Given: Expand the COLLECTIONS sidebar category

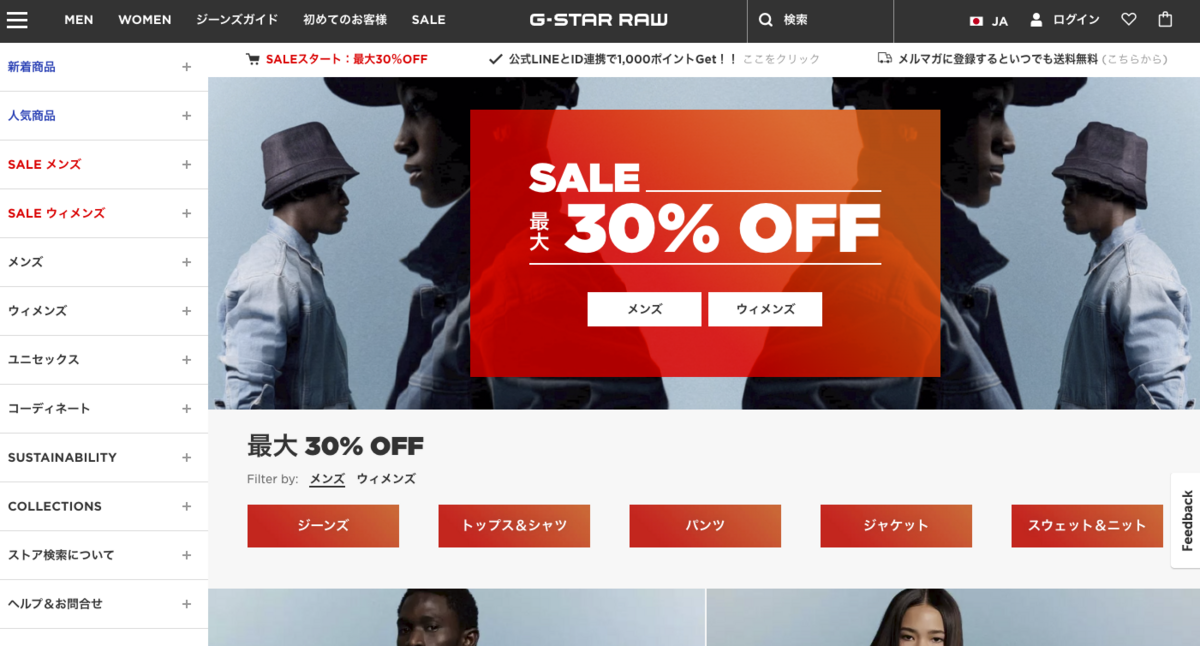Looking at the screenshot, I should [x=104, y=507].
